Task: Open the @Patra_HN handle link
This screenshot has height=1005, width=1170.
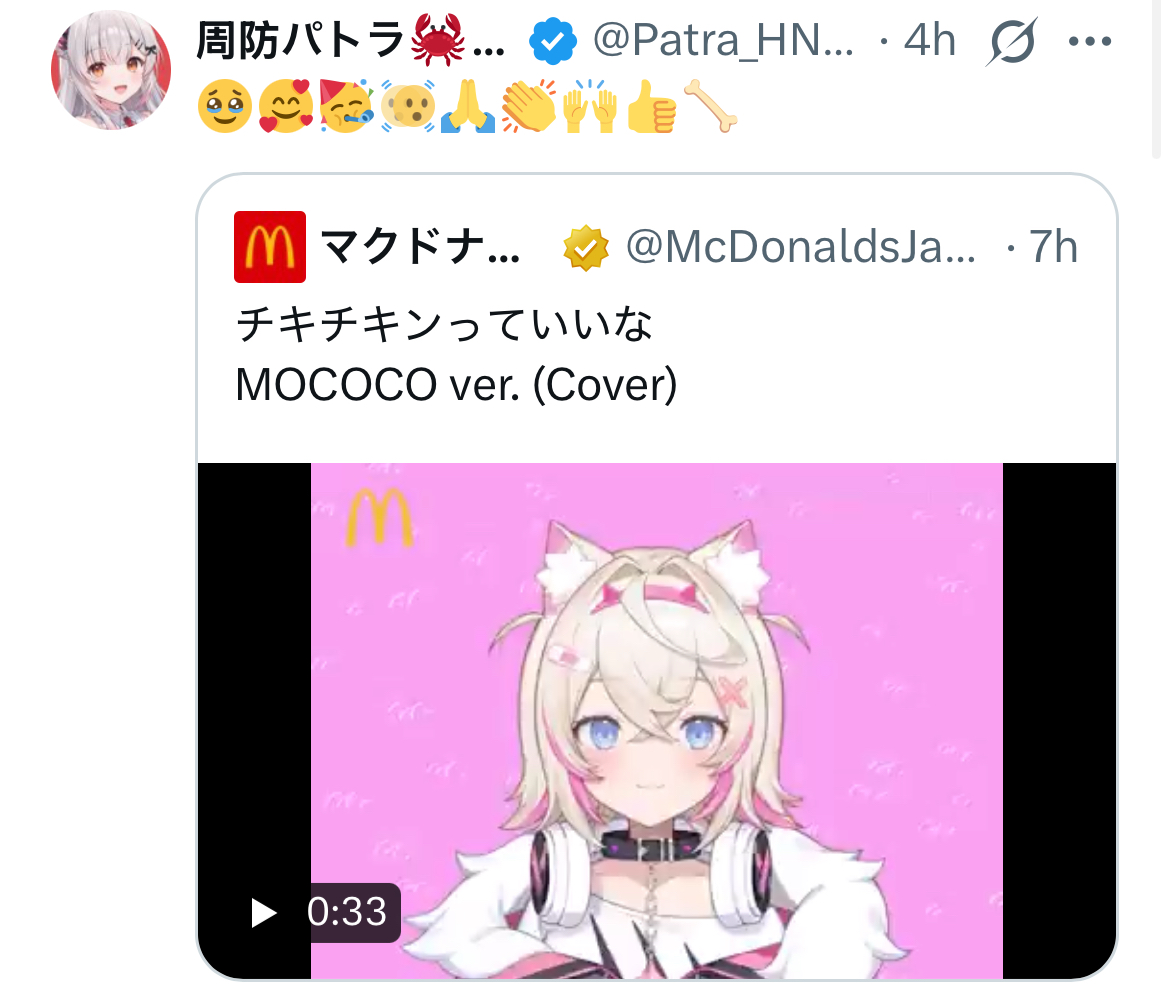Action: pos(723,40)
